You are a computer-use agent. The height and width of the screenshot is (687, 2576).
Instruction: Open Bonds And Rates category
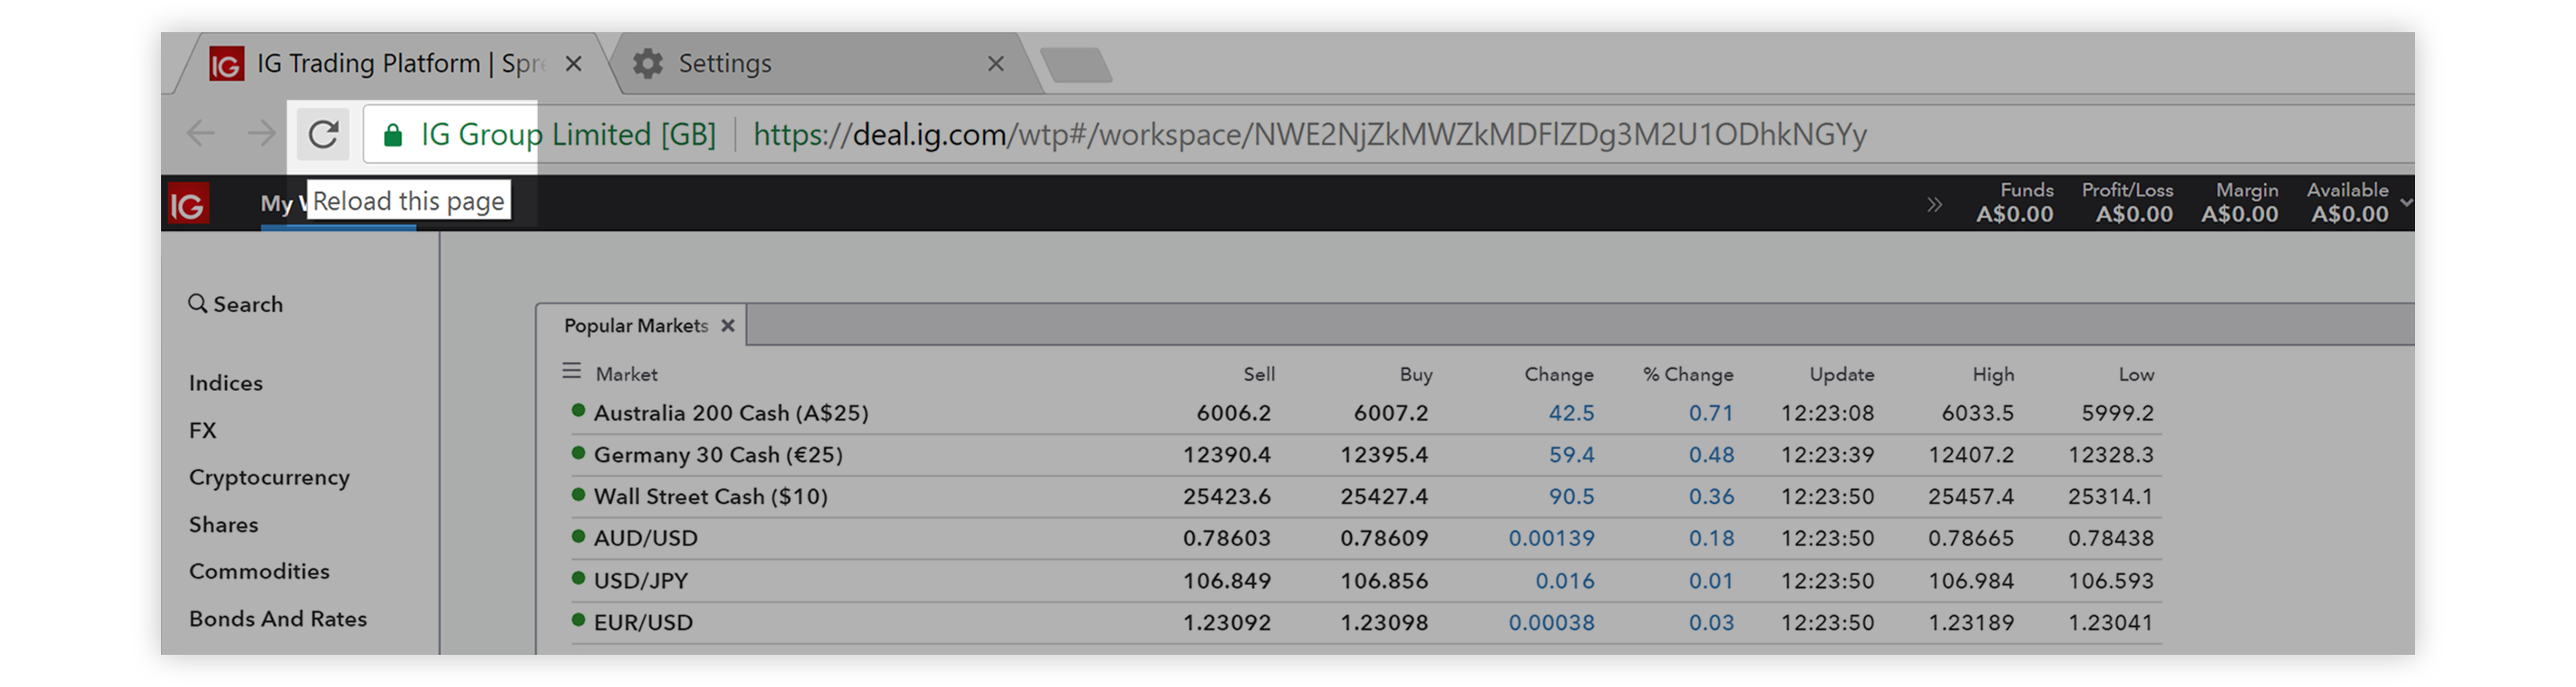pos(278,619)
